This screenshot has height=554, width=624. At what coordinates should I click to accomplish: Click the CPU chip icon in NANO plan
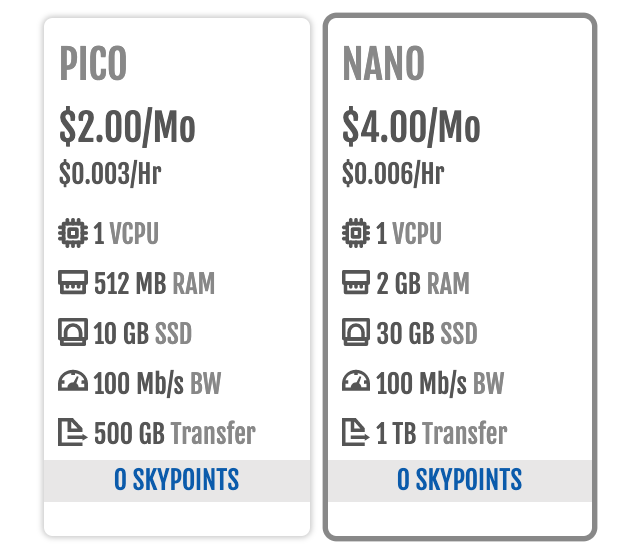[356, 233]
